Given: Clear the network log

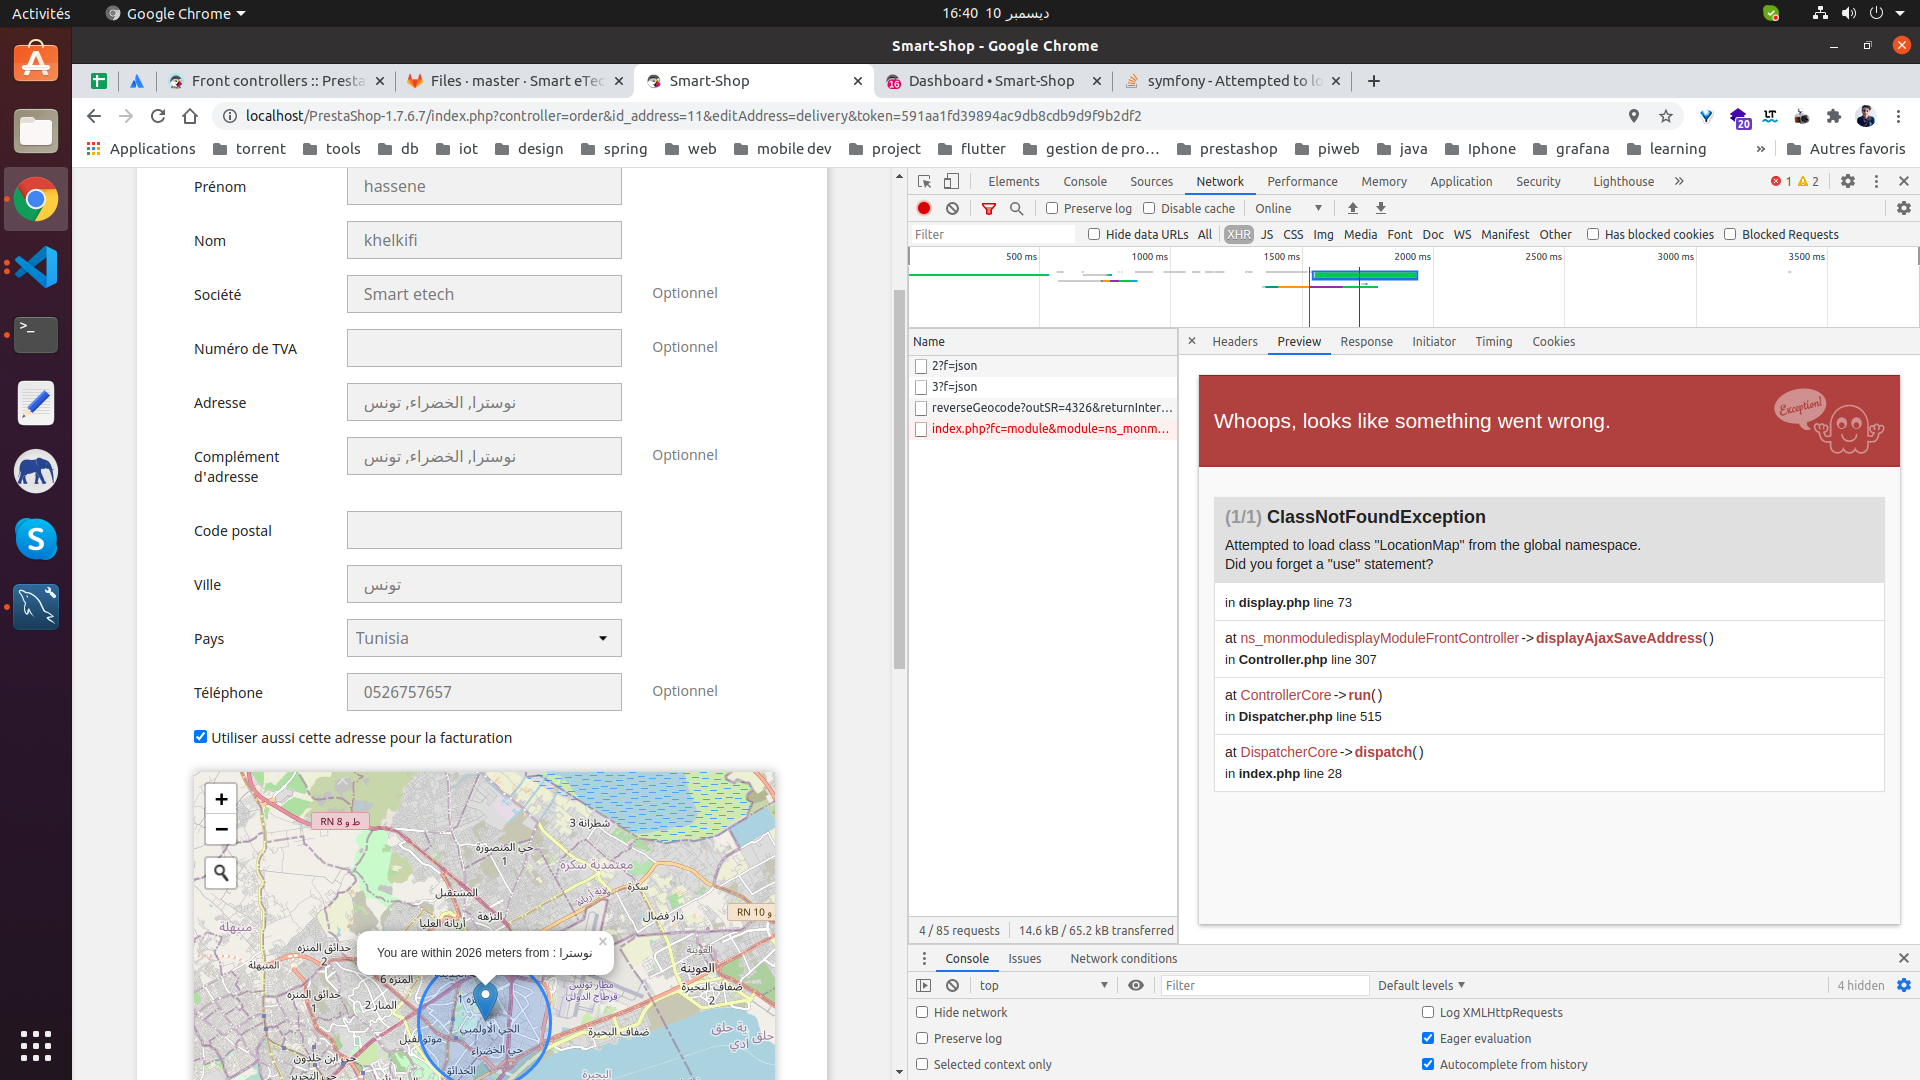Looking at the screenshot, I should [x=952, y=208].
